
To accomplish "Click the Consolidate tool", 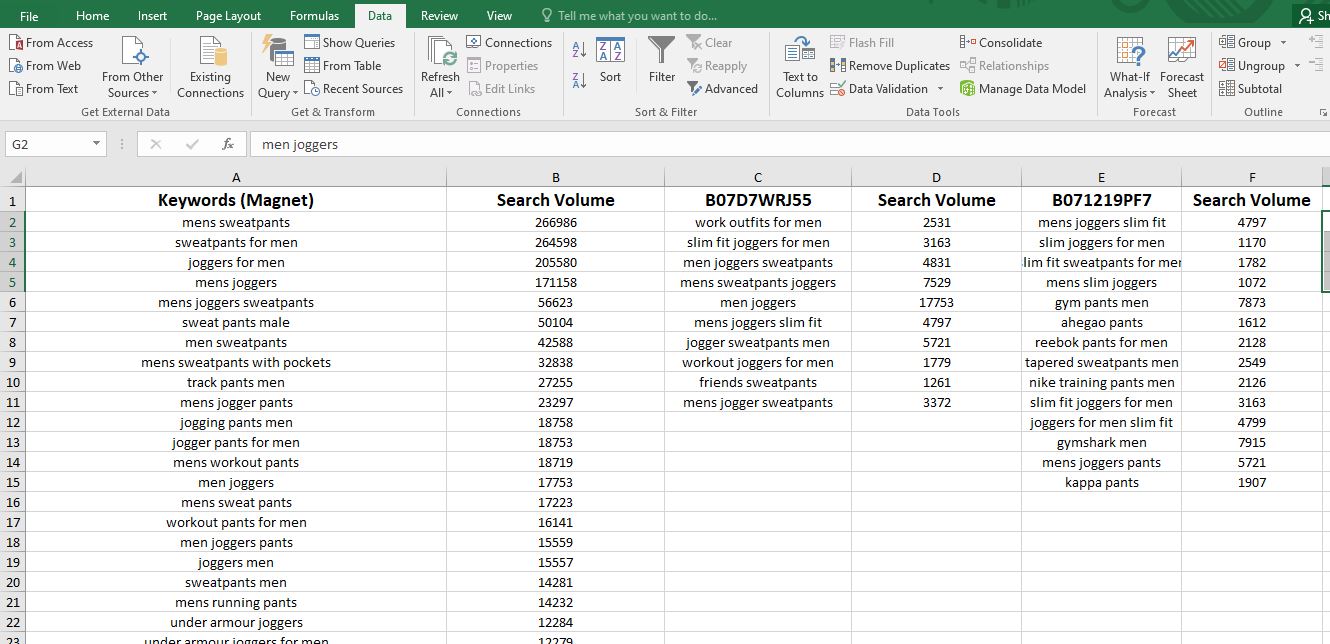I will [1001, 43].
